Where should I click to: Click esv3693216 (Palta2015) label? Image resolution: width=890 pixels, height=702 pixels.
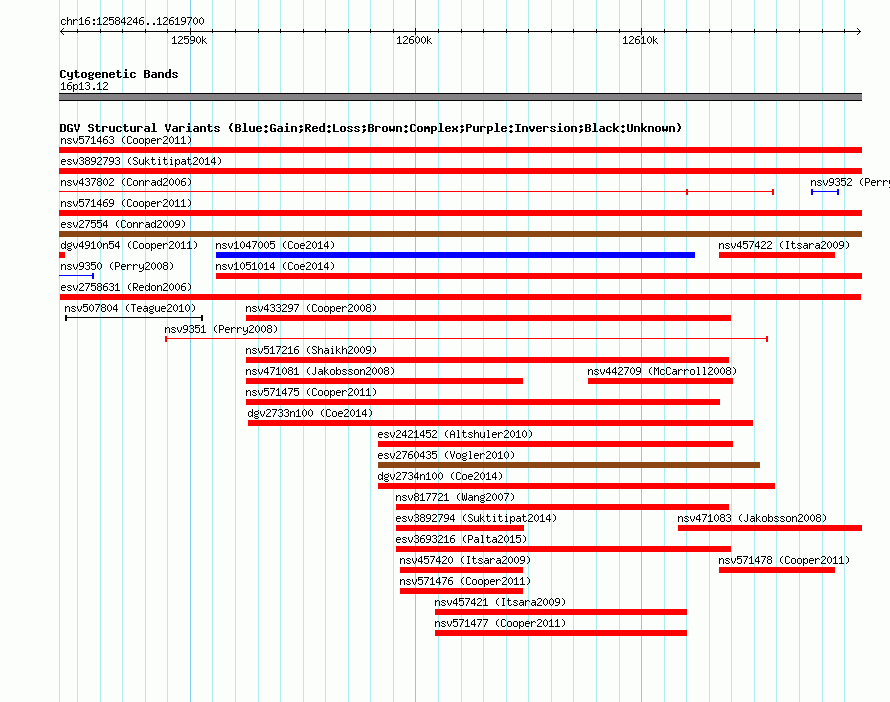coord(461,539)
